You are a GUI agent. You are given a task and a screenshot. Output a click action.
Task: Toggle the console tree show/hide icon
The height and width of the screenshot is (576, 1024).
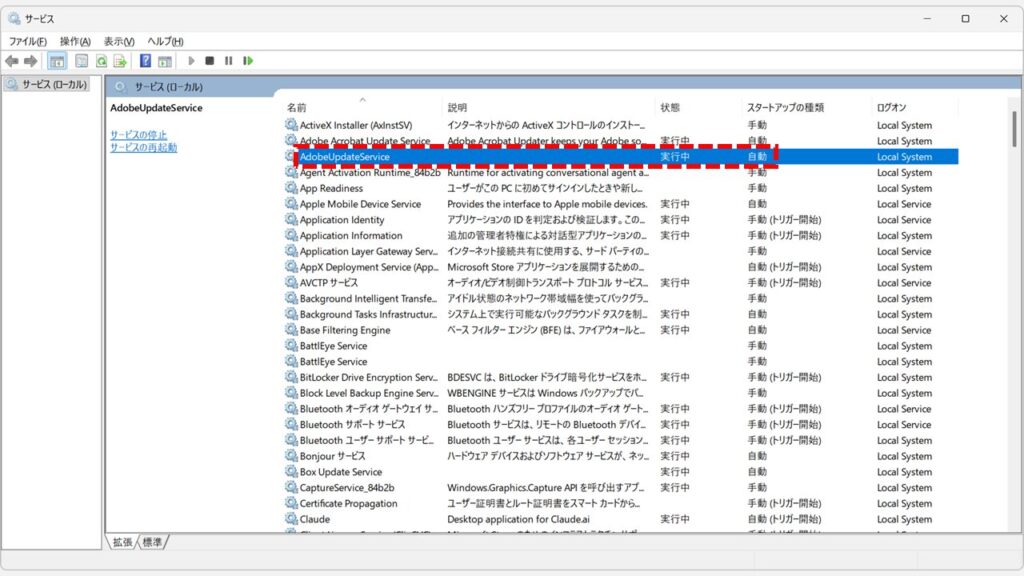pos(57,61)
